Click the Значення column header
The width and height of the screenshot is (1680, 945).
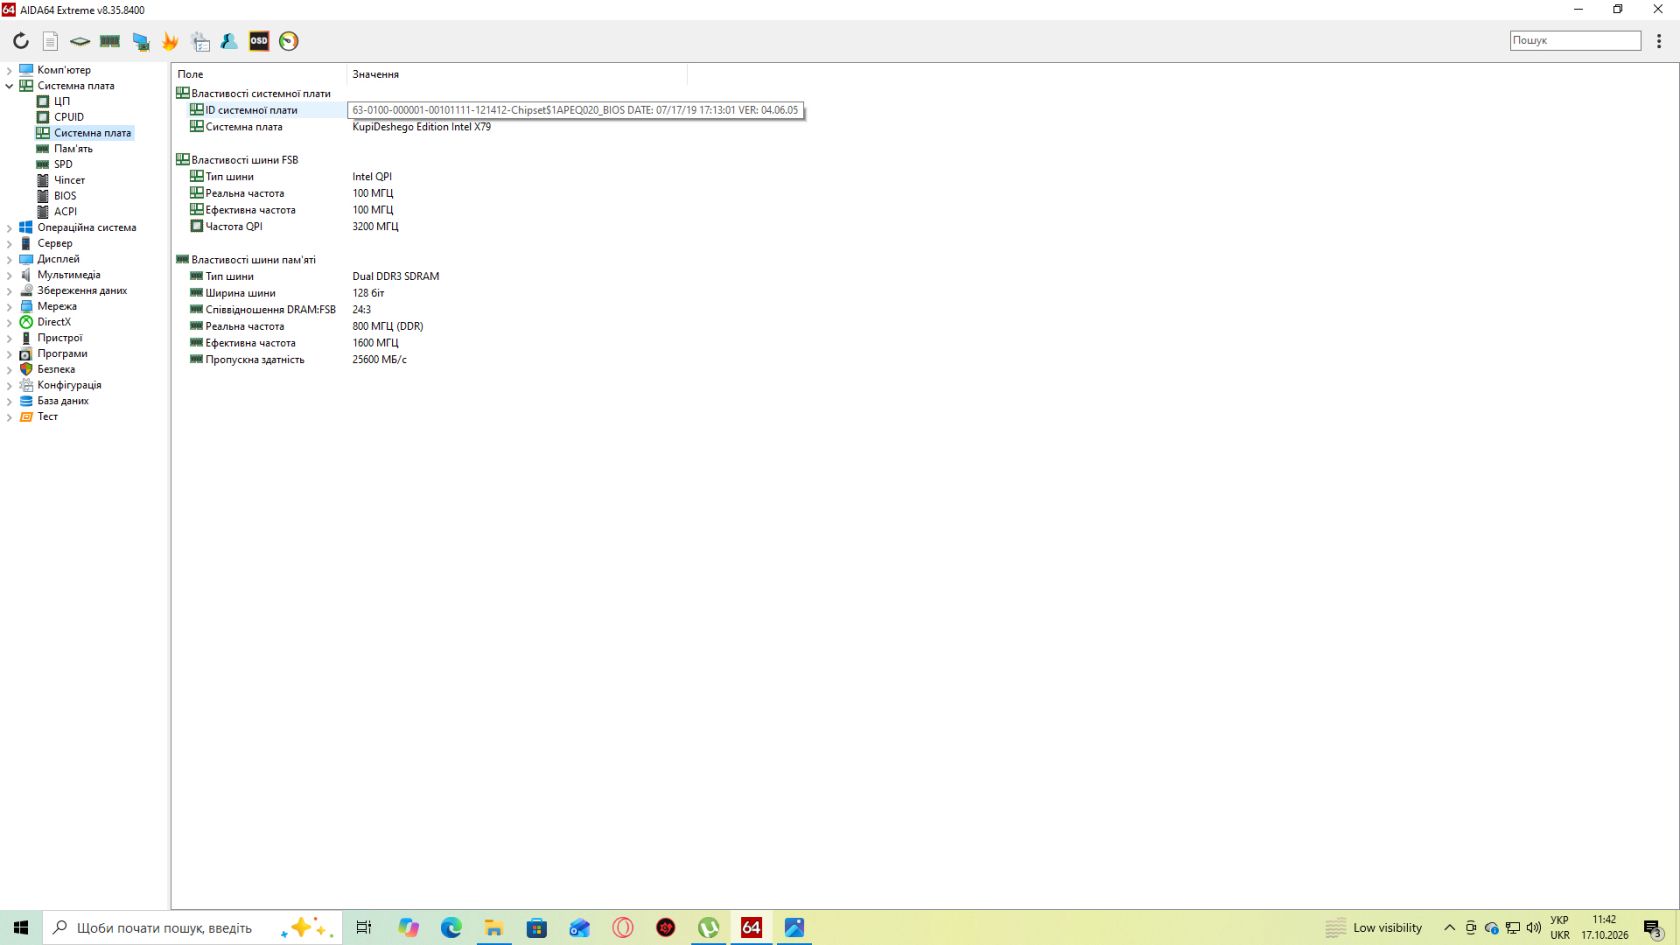coord(517,74)
